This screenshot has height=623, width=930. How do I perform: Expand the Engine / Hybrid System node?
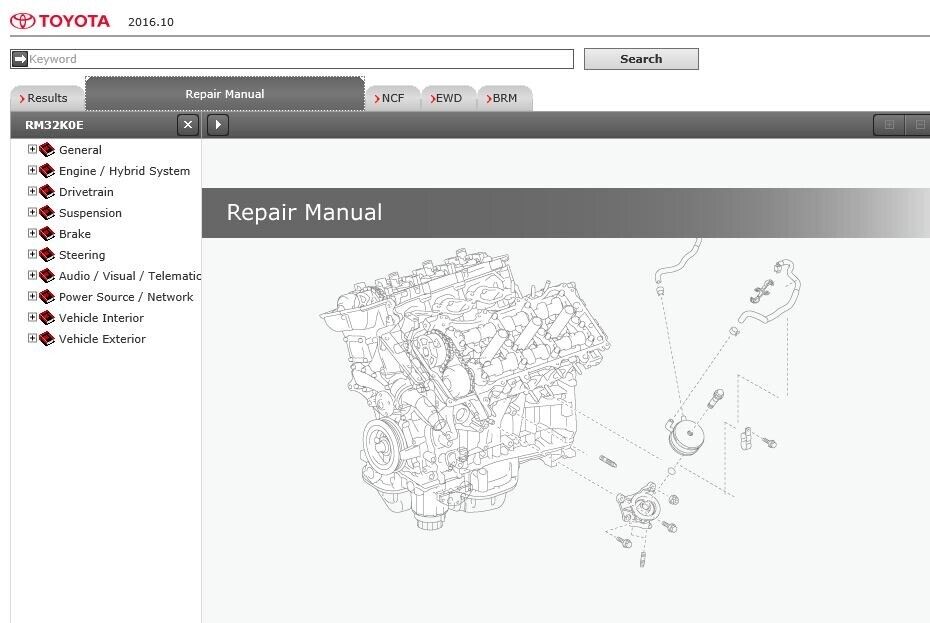[x=32, y=171]
